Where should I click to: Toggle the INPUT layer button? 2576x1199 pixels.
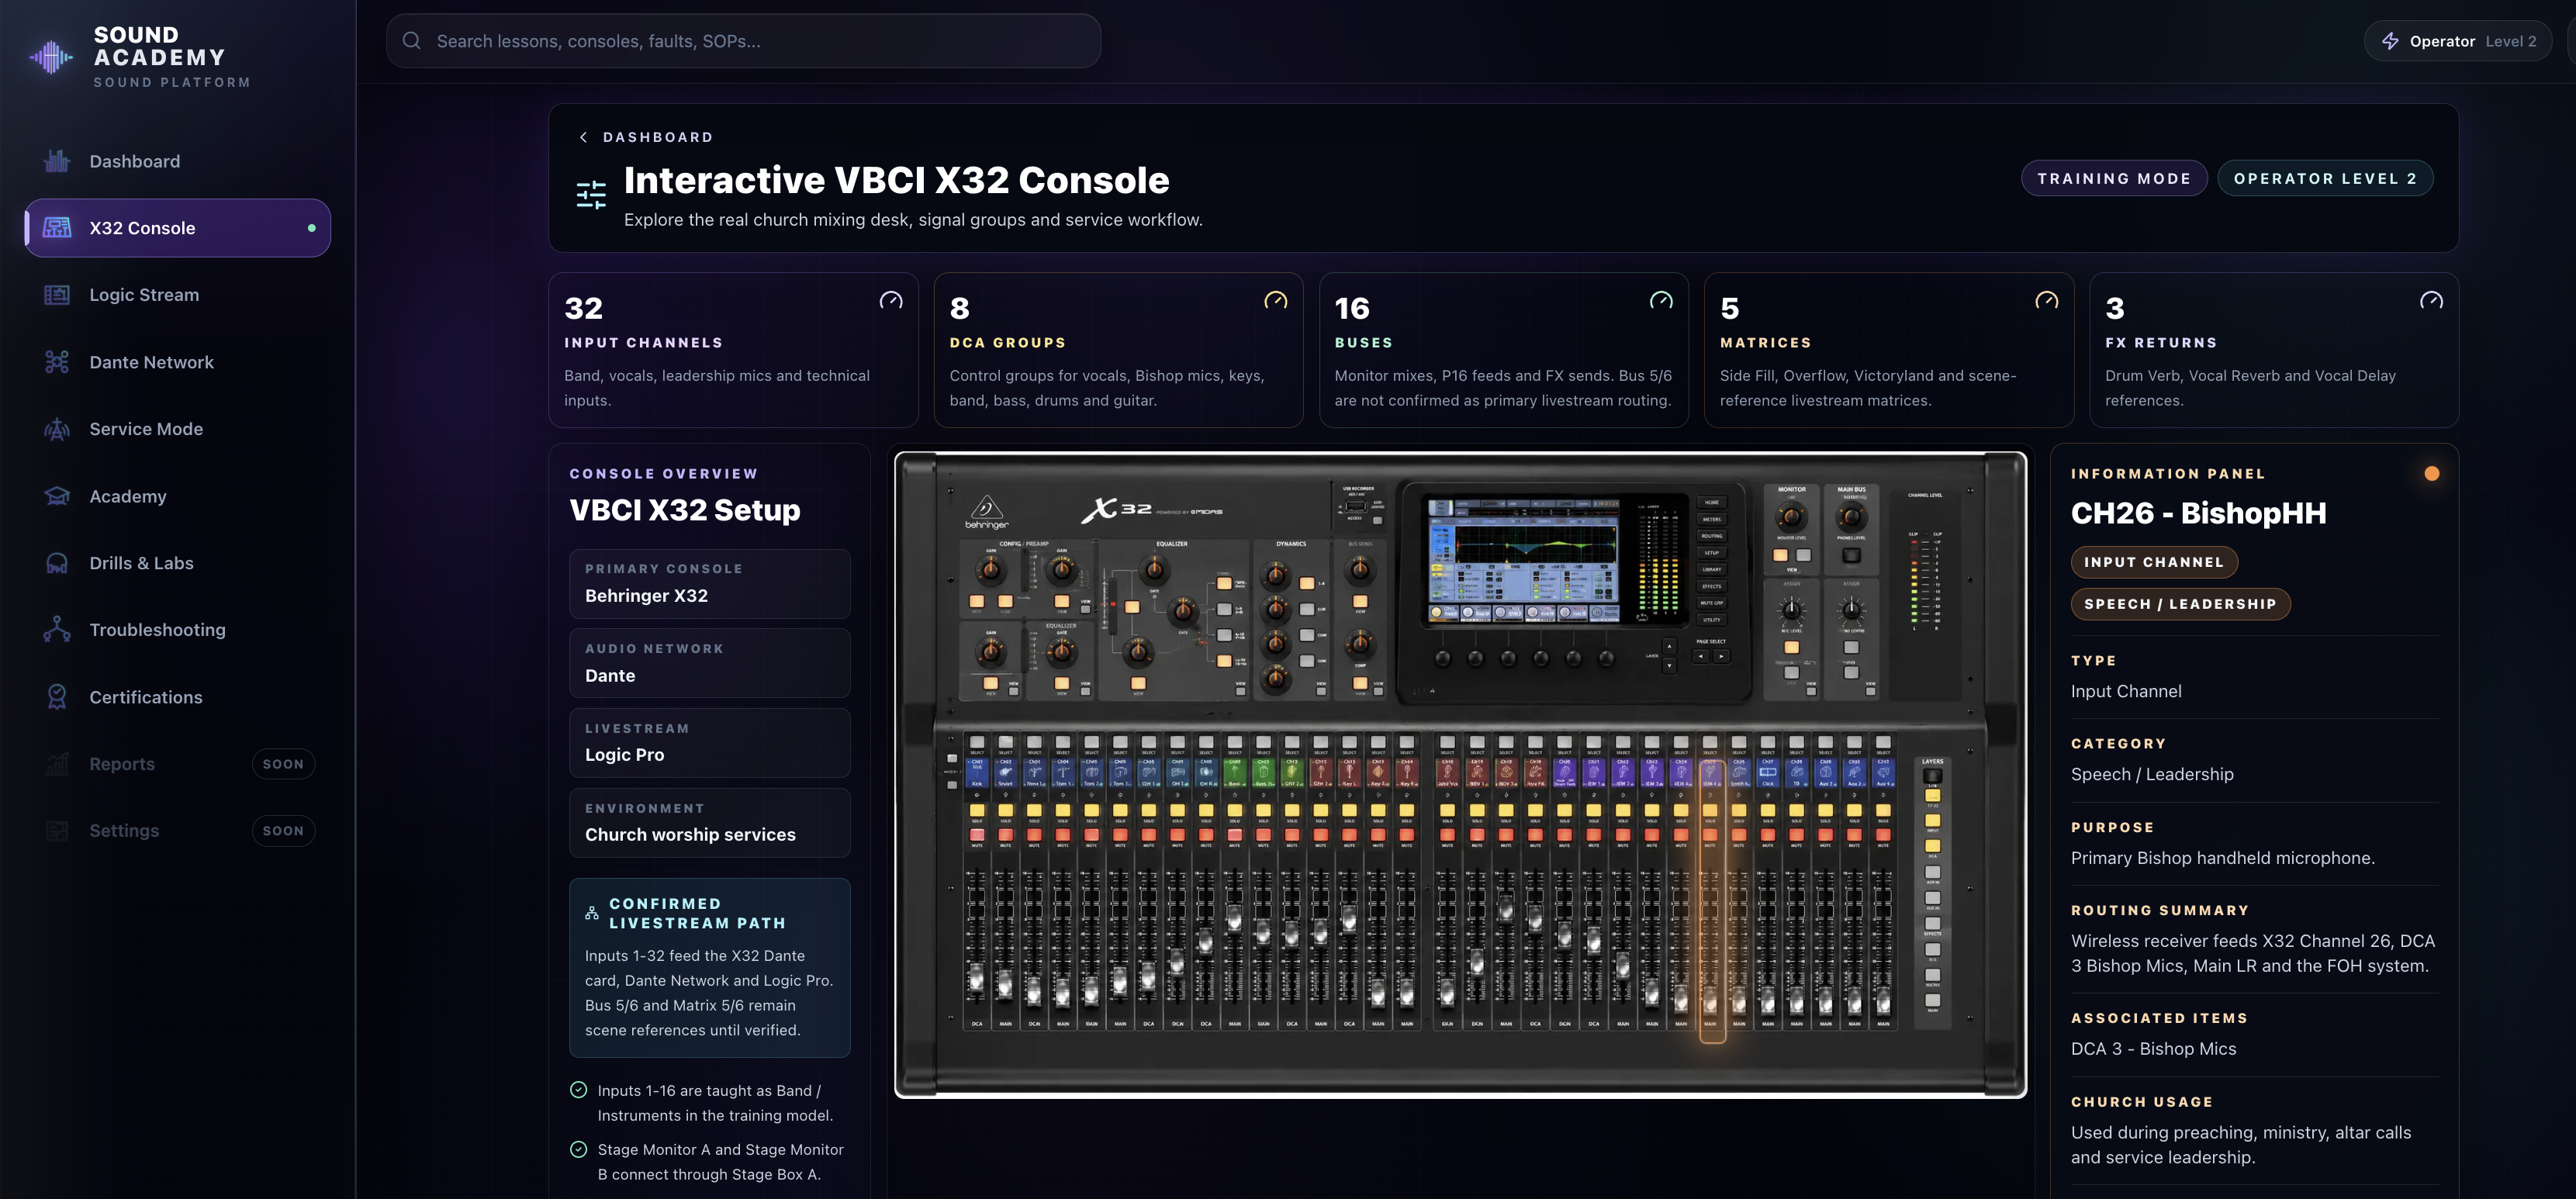[1933, 820]
